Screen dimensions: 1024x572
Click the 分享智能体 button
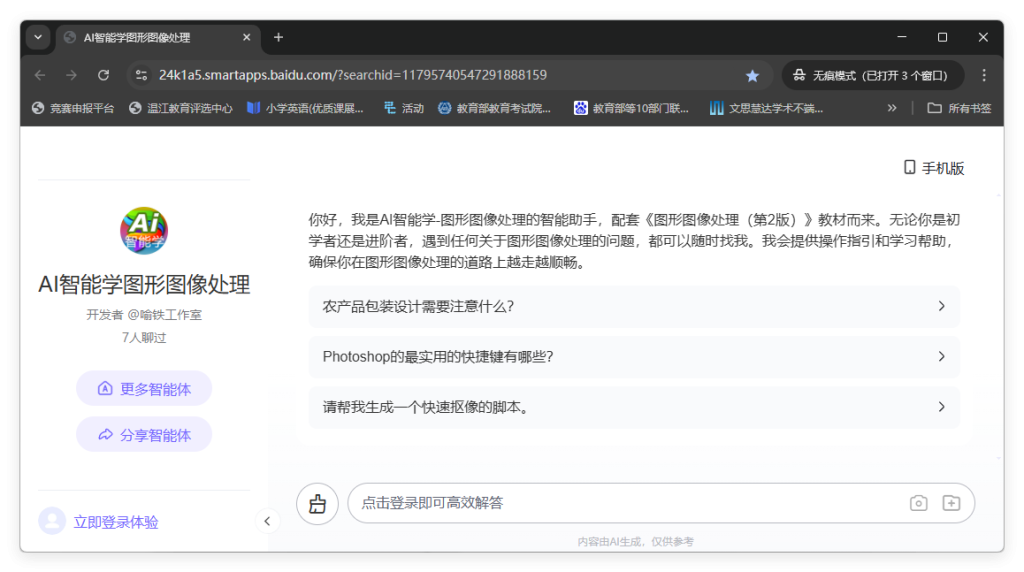(x=144, y=435)
